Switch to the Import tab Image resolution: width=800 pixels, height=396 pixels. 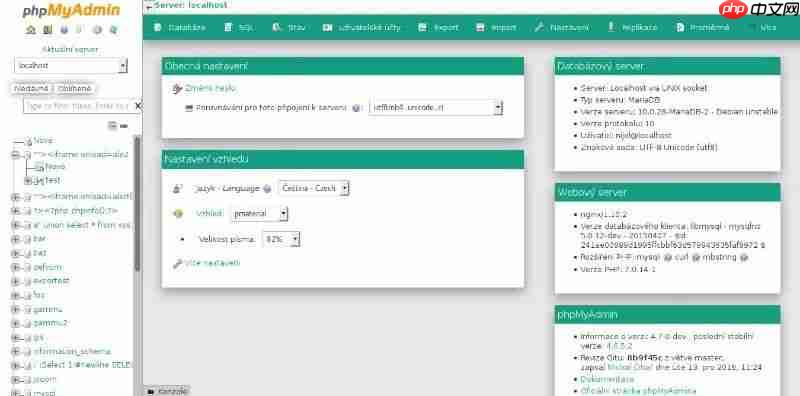click(x=496, y=28)
